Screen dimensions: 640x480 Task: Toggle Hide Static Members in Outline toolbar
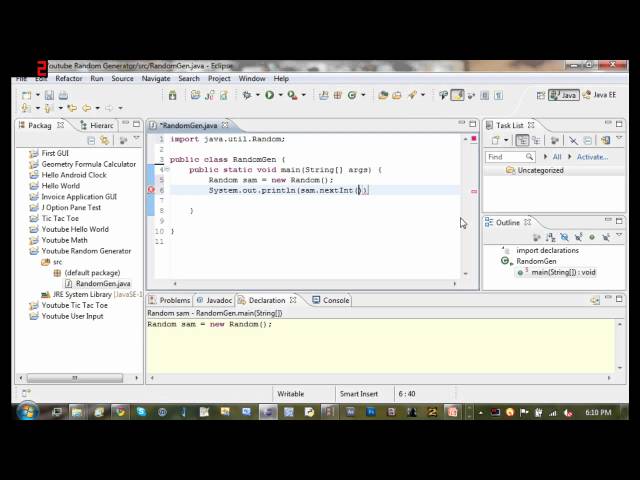coord(578,237)
